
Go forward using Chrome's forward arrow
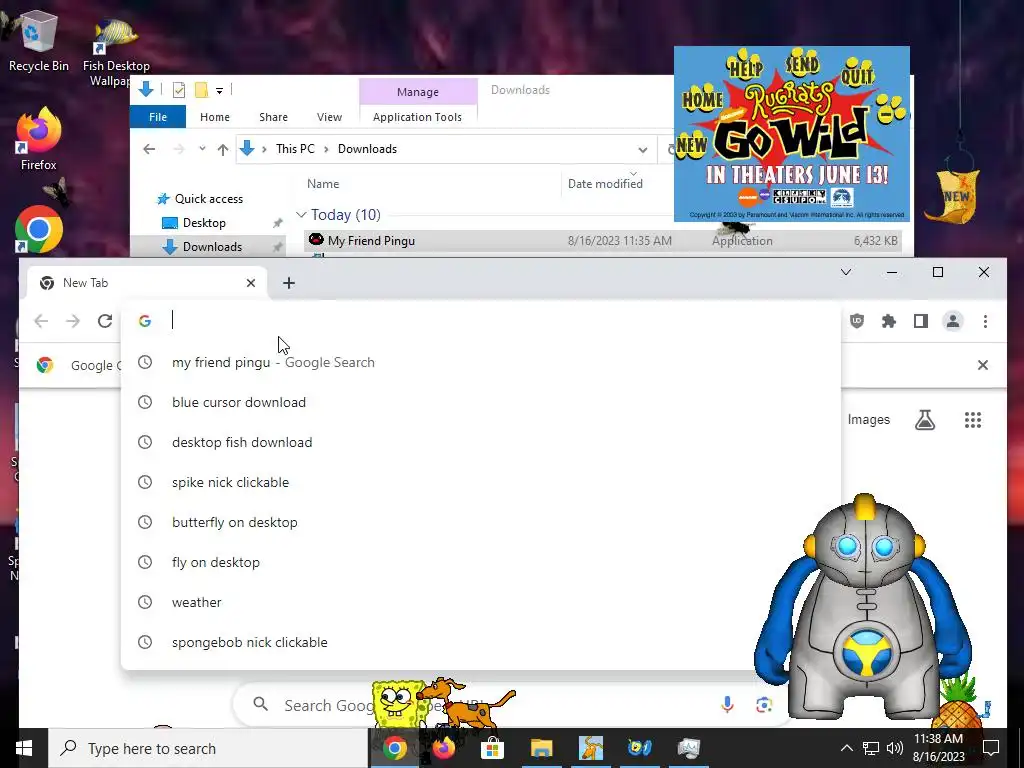[x=72, y=321]
